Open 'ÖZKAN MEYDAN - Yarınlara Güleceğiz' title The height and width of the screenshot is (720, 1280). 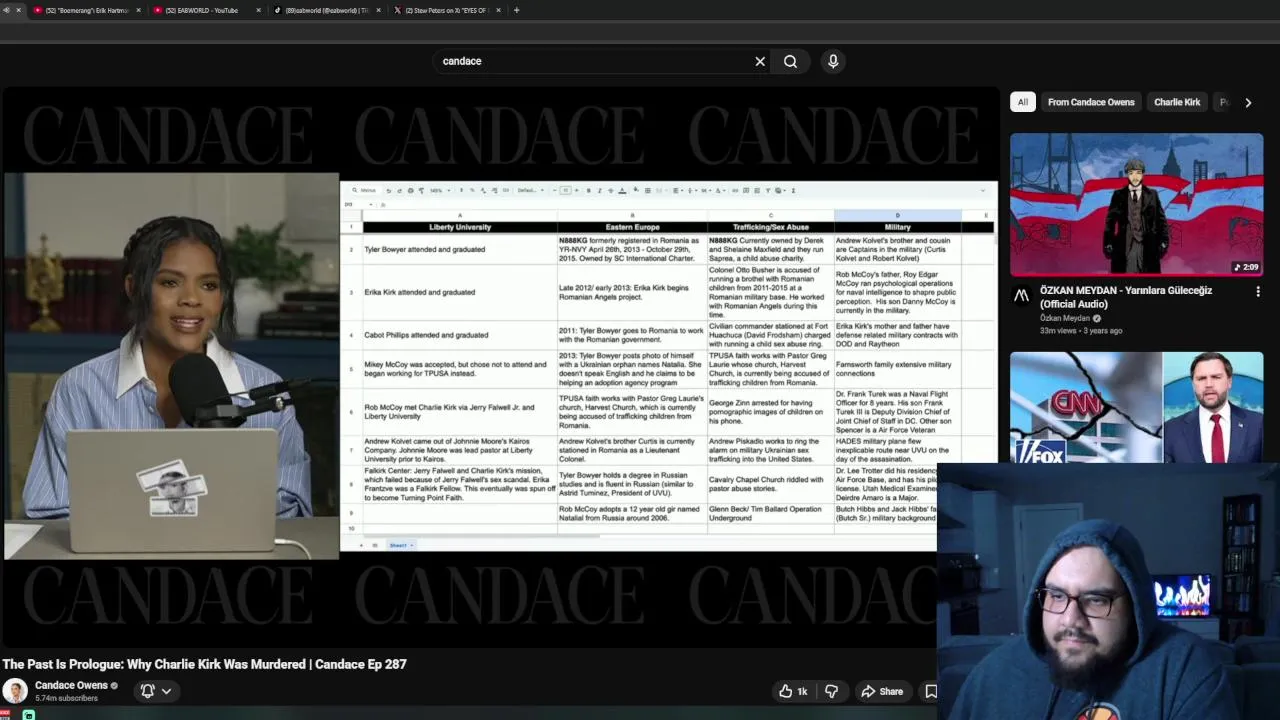coord(1126,297)
